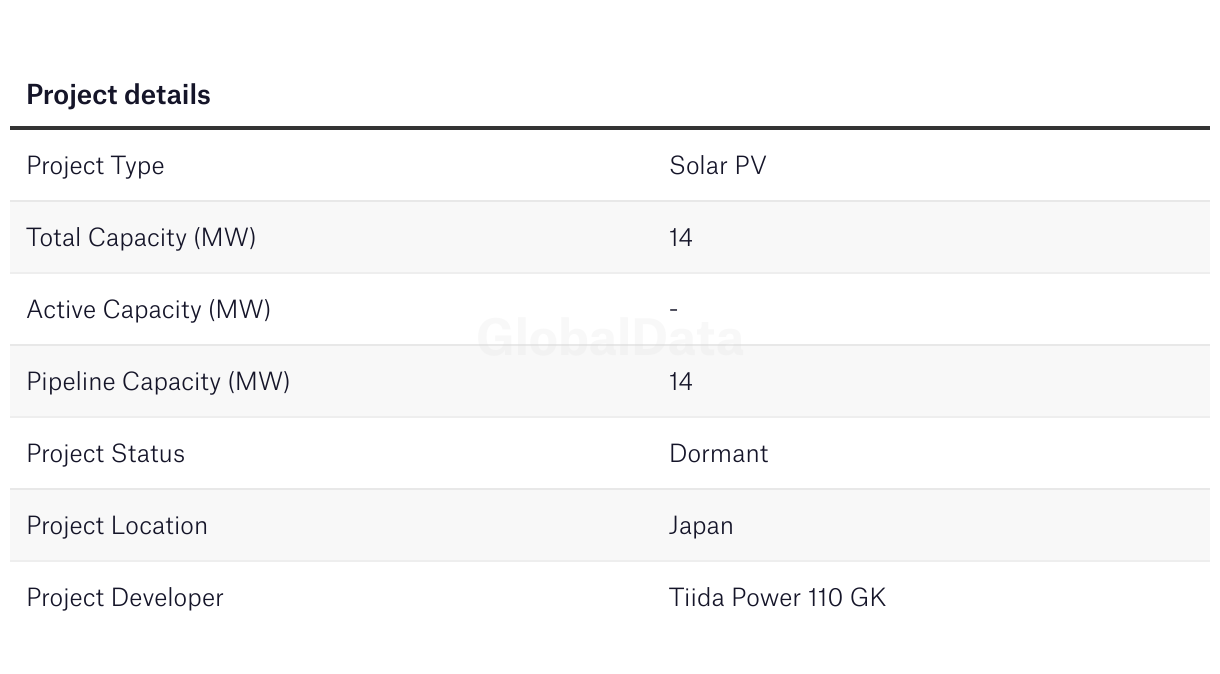Select the Total Capacity (MW) label
Image resolution: width=1220 pixels, height=674 pixels.
click(141, 238)
